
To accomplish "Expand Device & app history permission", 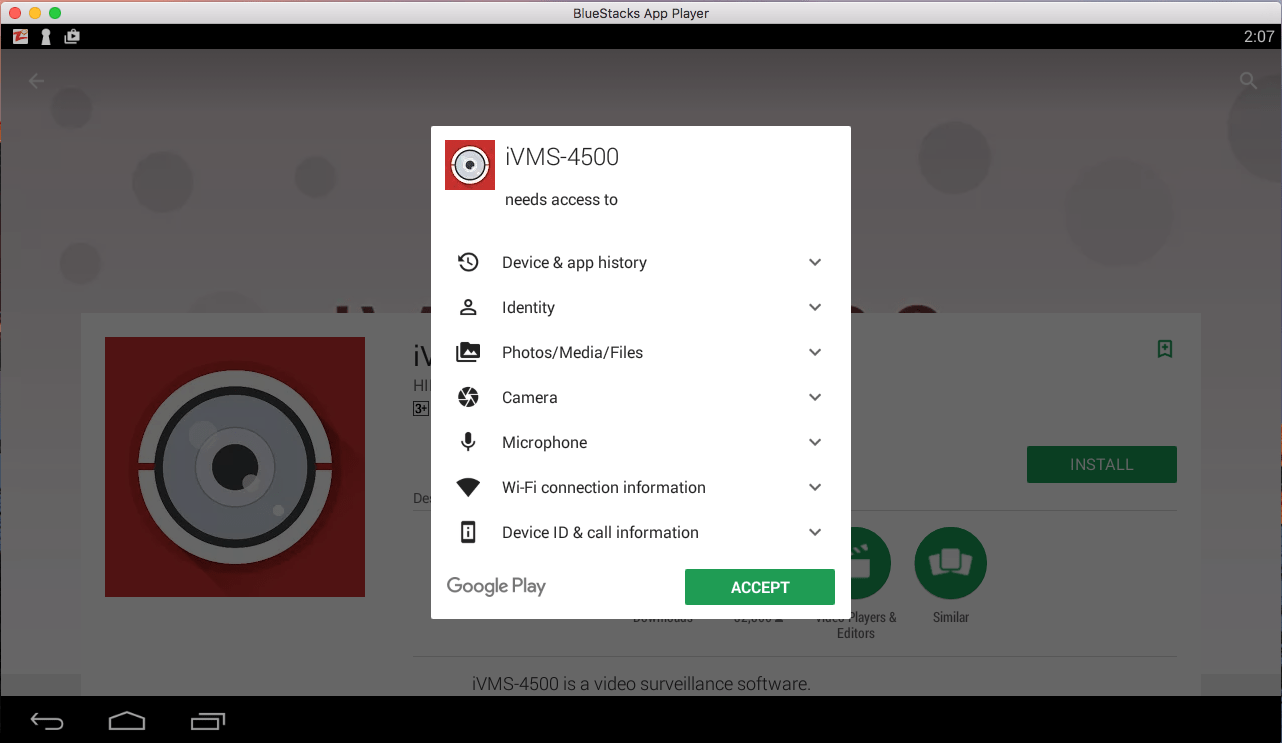I will coord(815,262).
